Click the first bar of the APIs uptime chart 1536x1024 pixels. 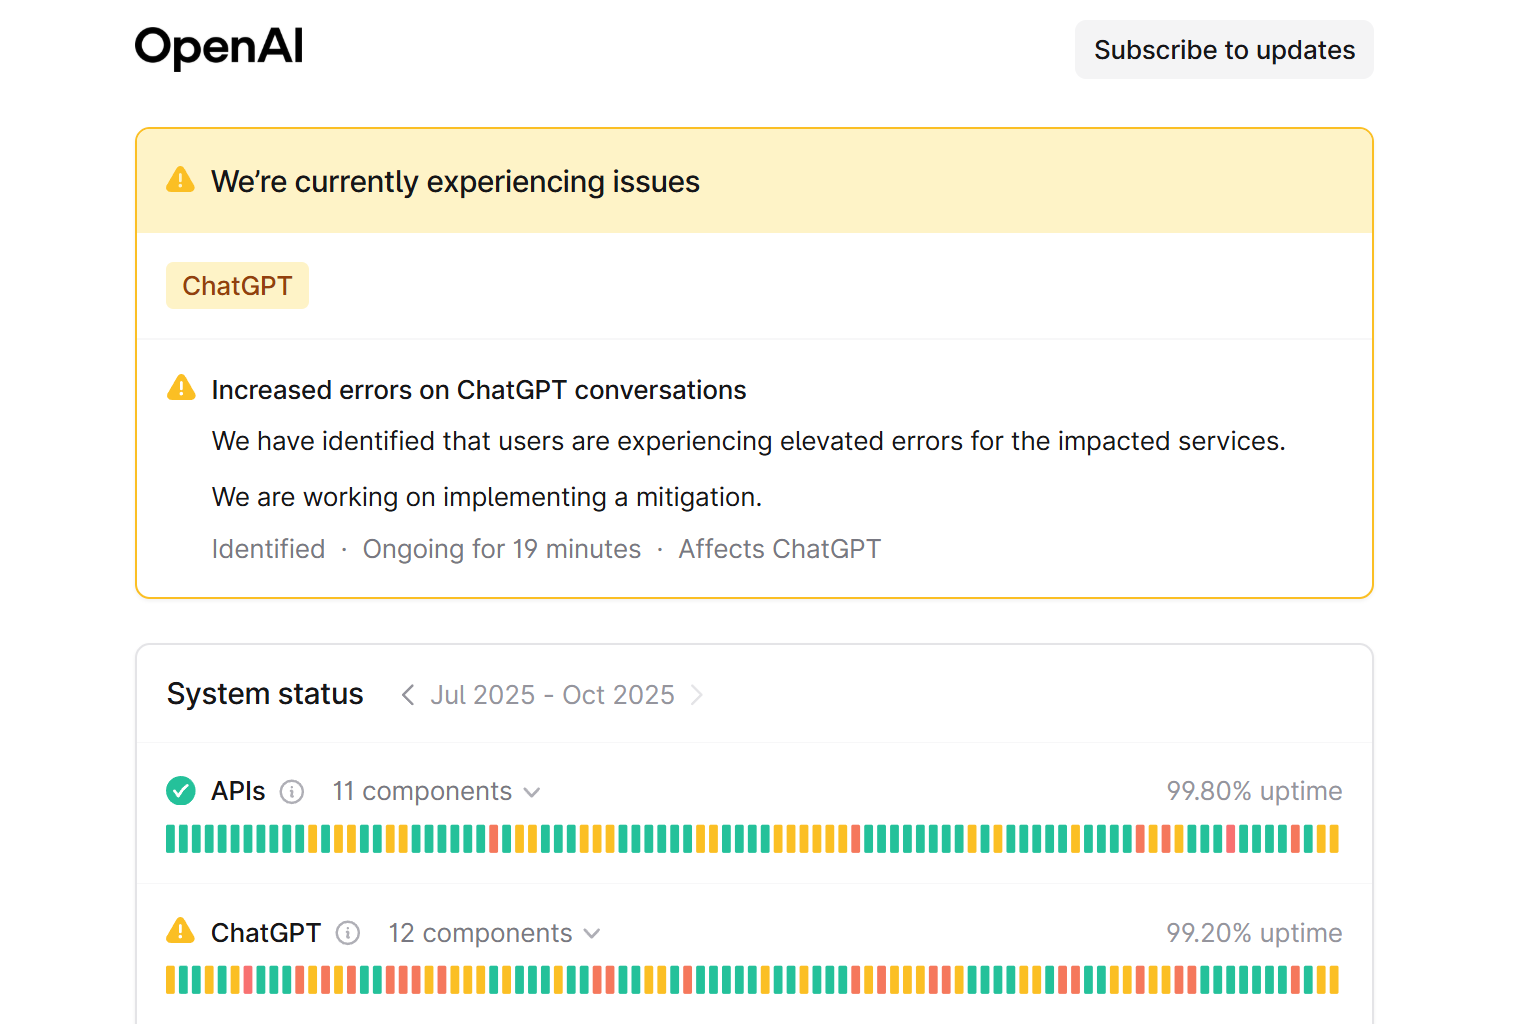click(x=171, y=839)
